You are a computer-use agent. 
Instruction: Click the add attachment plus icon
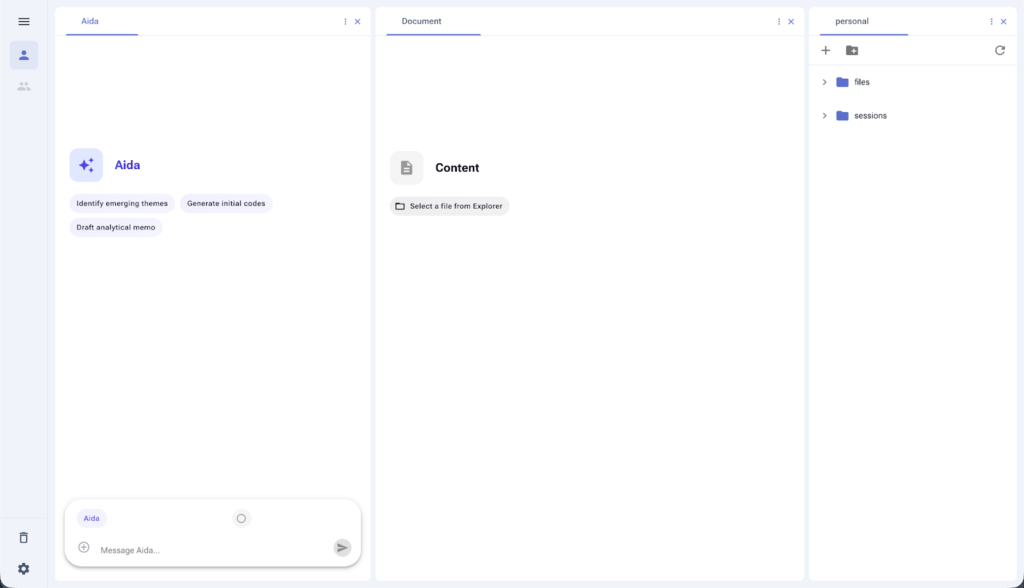pos(84,547)
